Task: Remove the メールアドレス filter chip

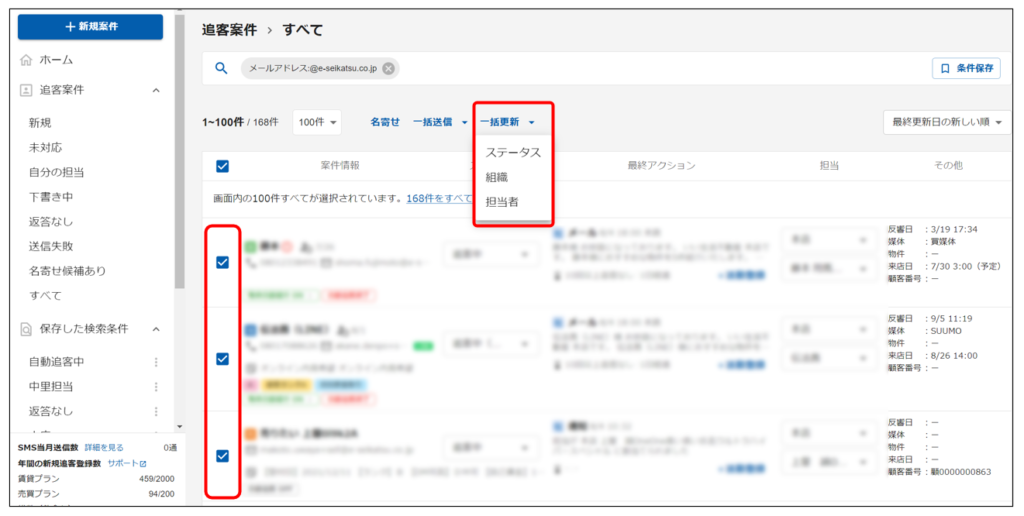Action: point(389,69)
